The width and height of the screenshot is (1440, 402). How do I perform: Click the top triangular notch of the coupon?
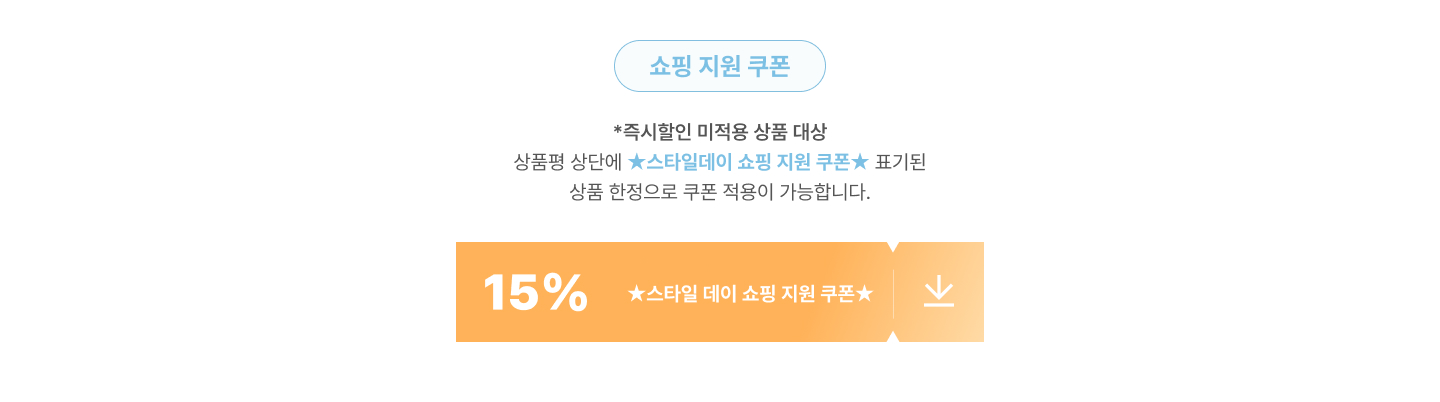point(893,246)
